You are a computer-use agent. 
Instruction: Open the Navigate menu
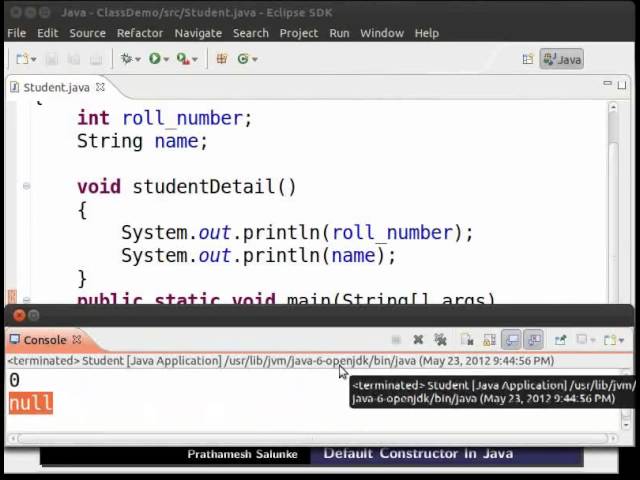[x=198, y=33]
